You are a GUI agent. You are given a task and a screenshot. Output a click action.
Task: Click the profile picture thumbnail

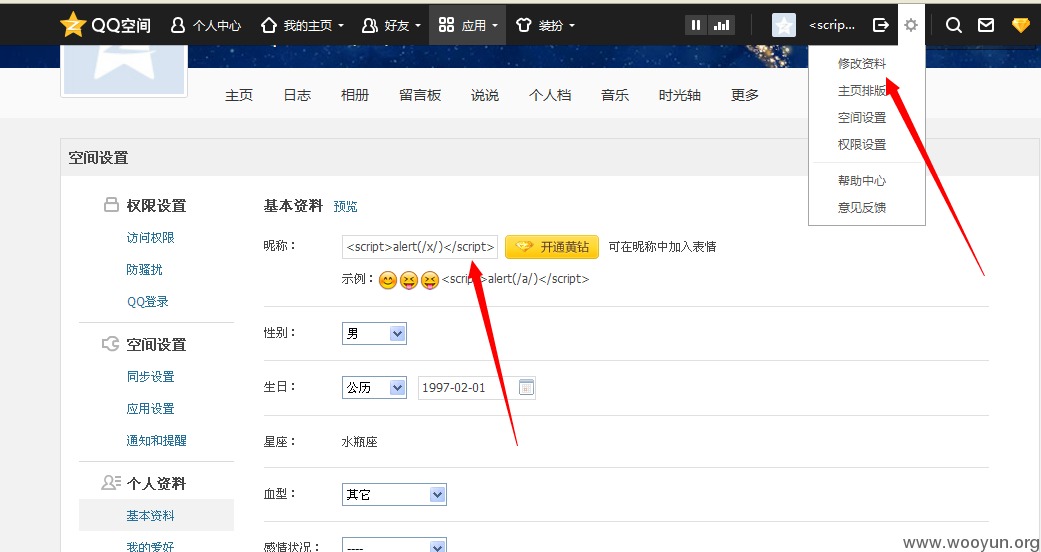pos(124,70)
